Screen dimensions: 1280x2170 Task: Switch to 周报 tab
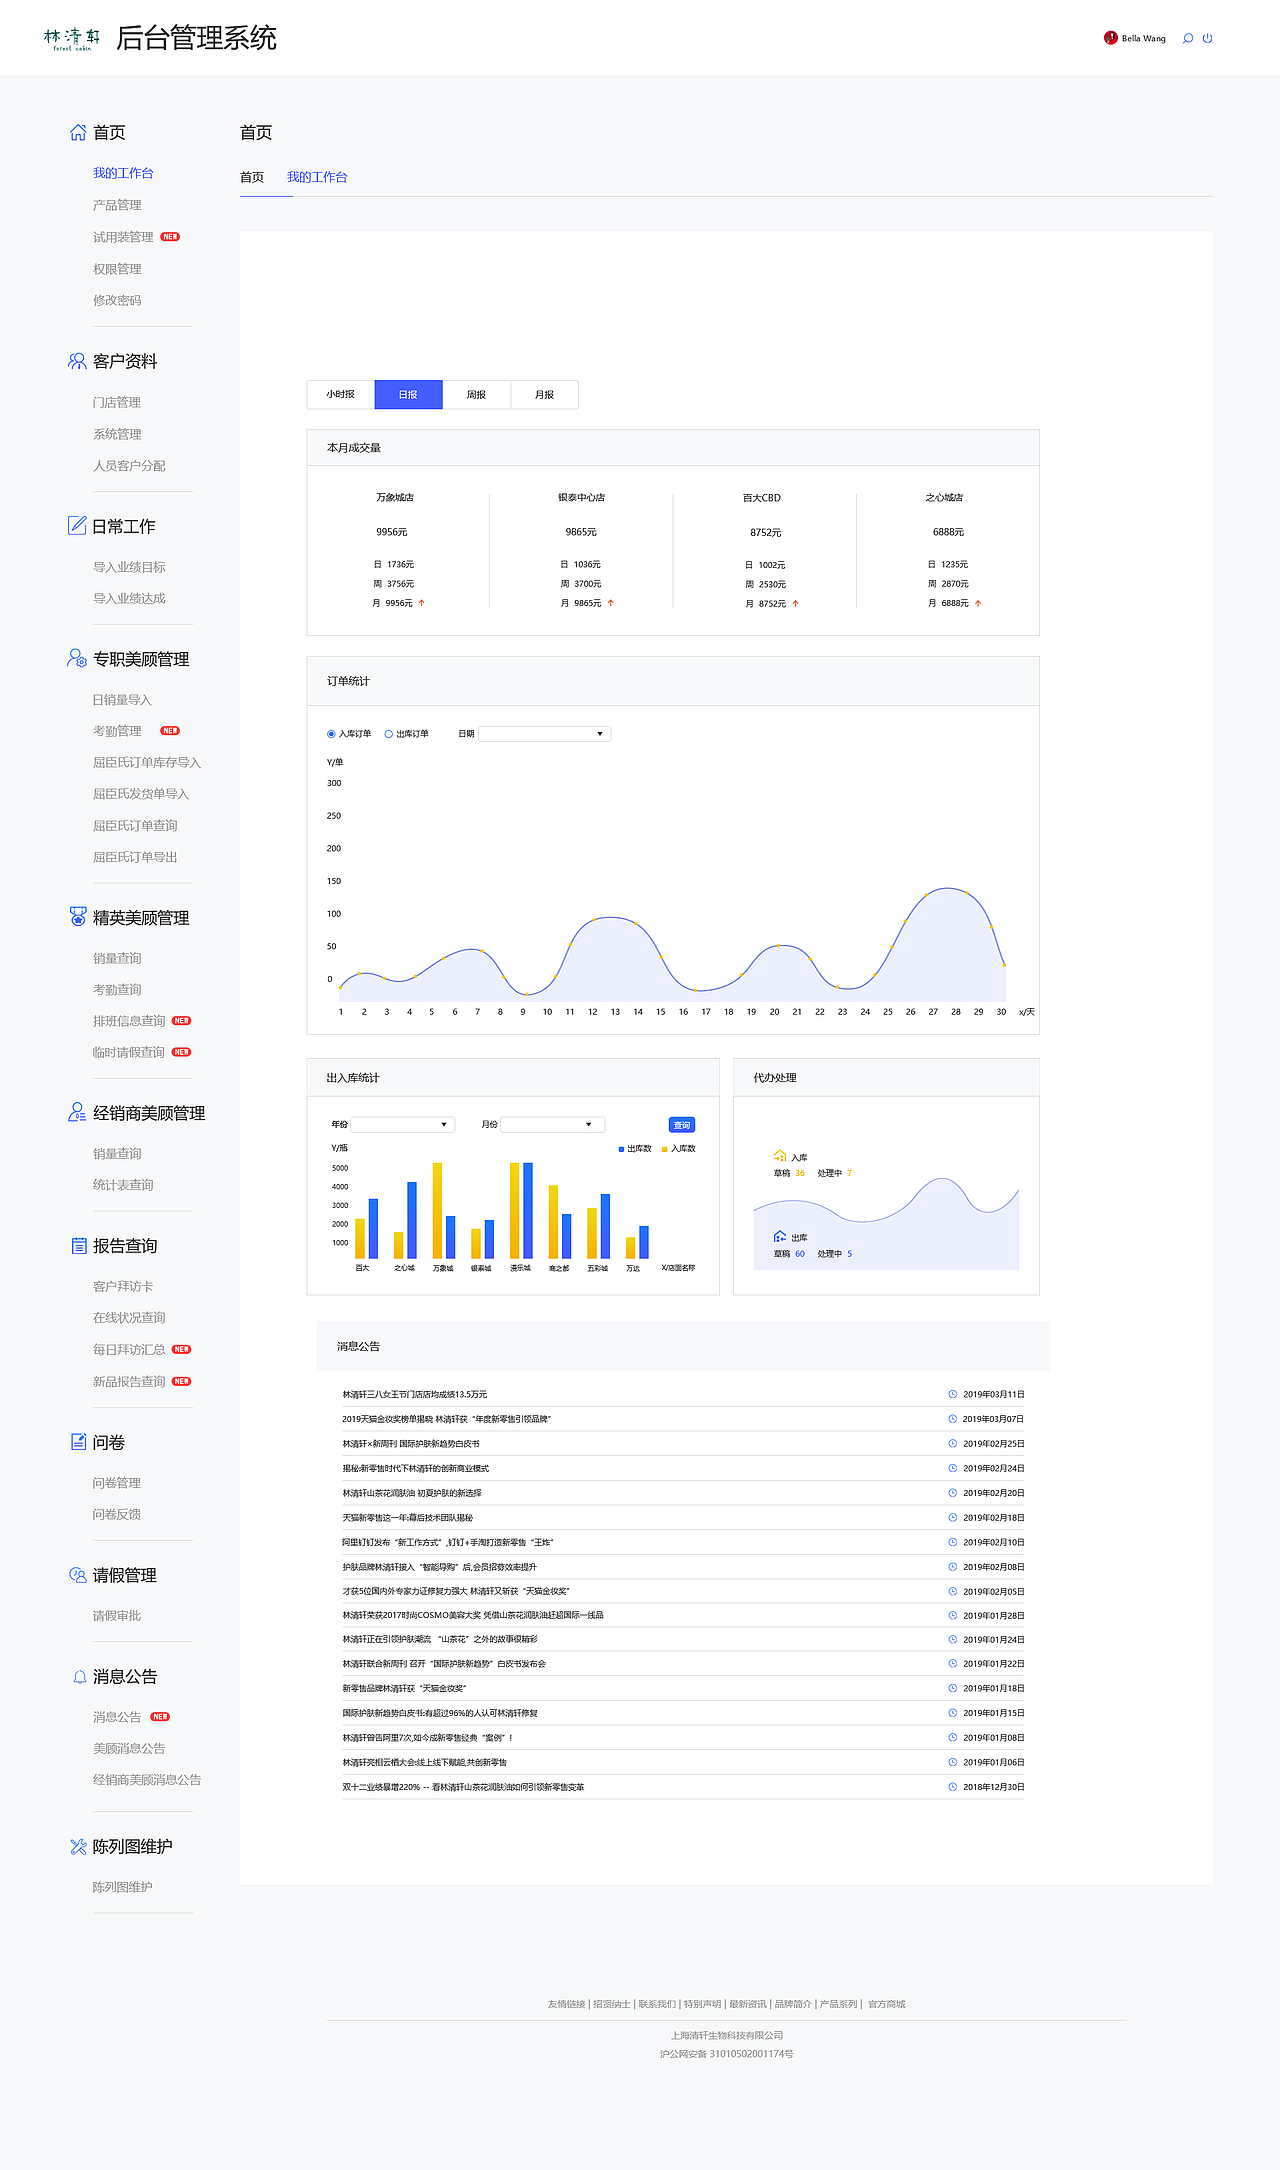click(476, 394)
